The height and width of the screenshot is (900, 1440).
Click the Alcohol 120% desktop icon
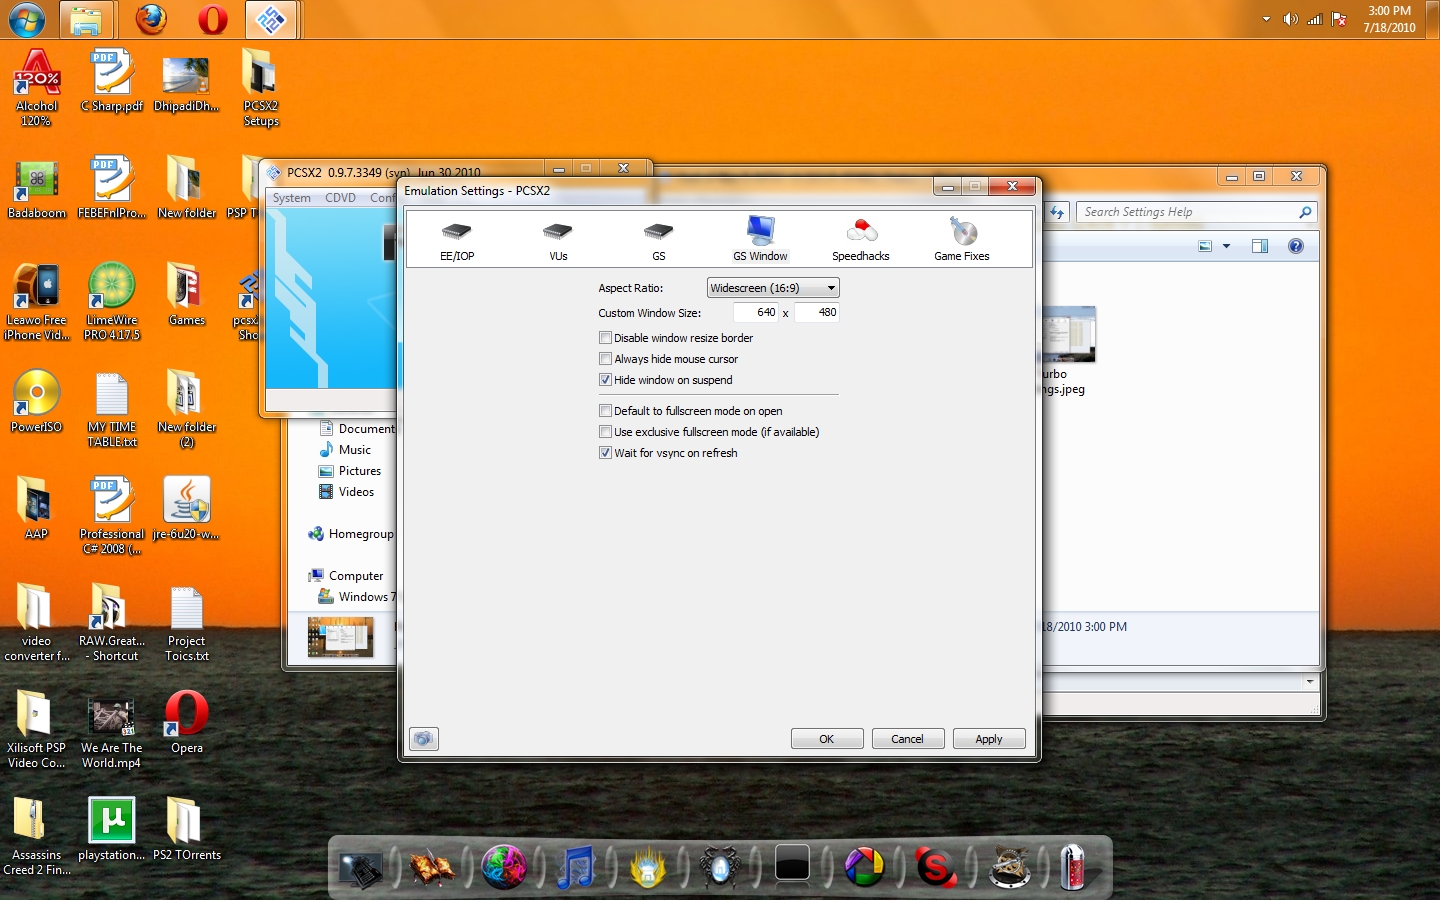pos(37,88)
